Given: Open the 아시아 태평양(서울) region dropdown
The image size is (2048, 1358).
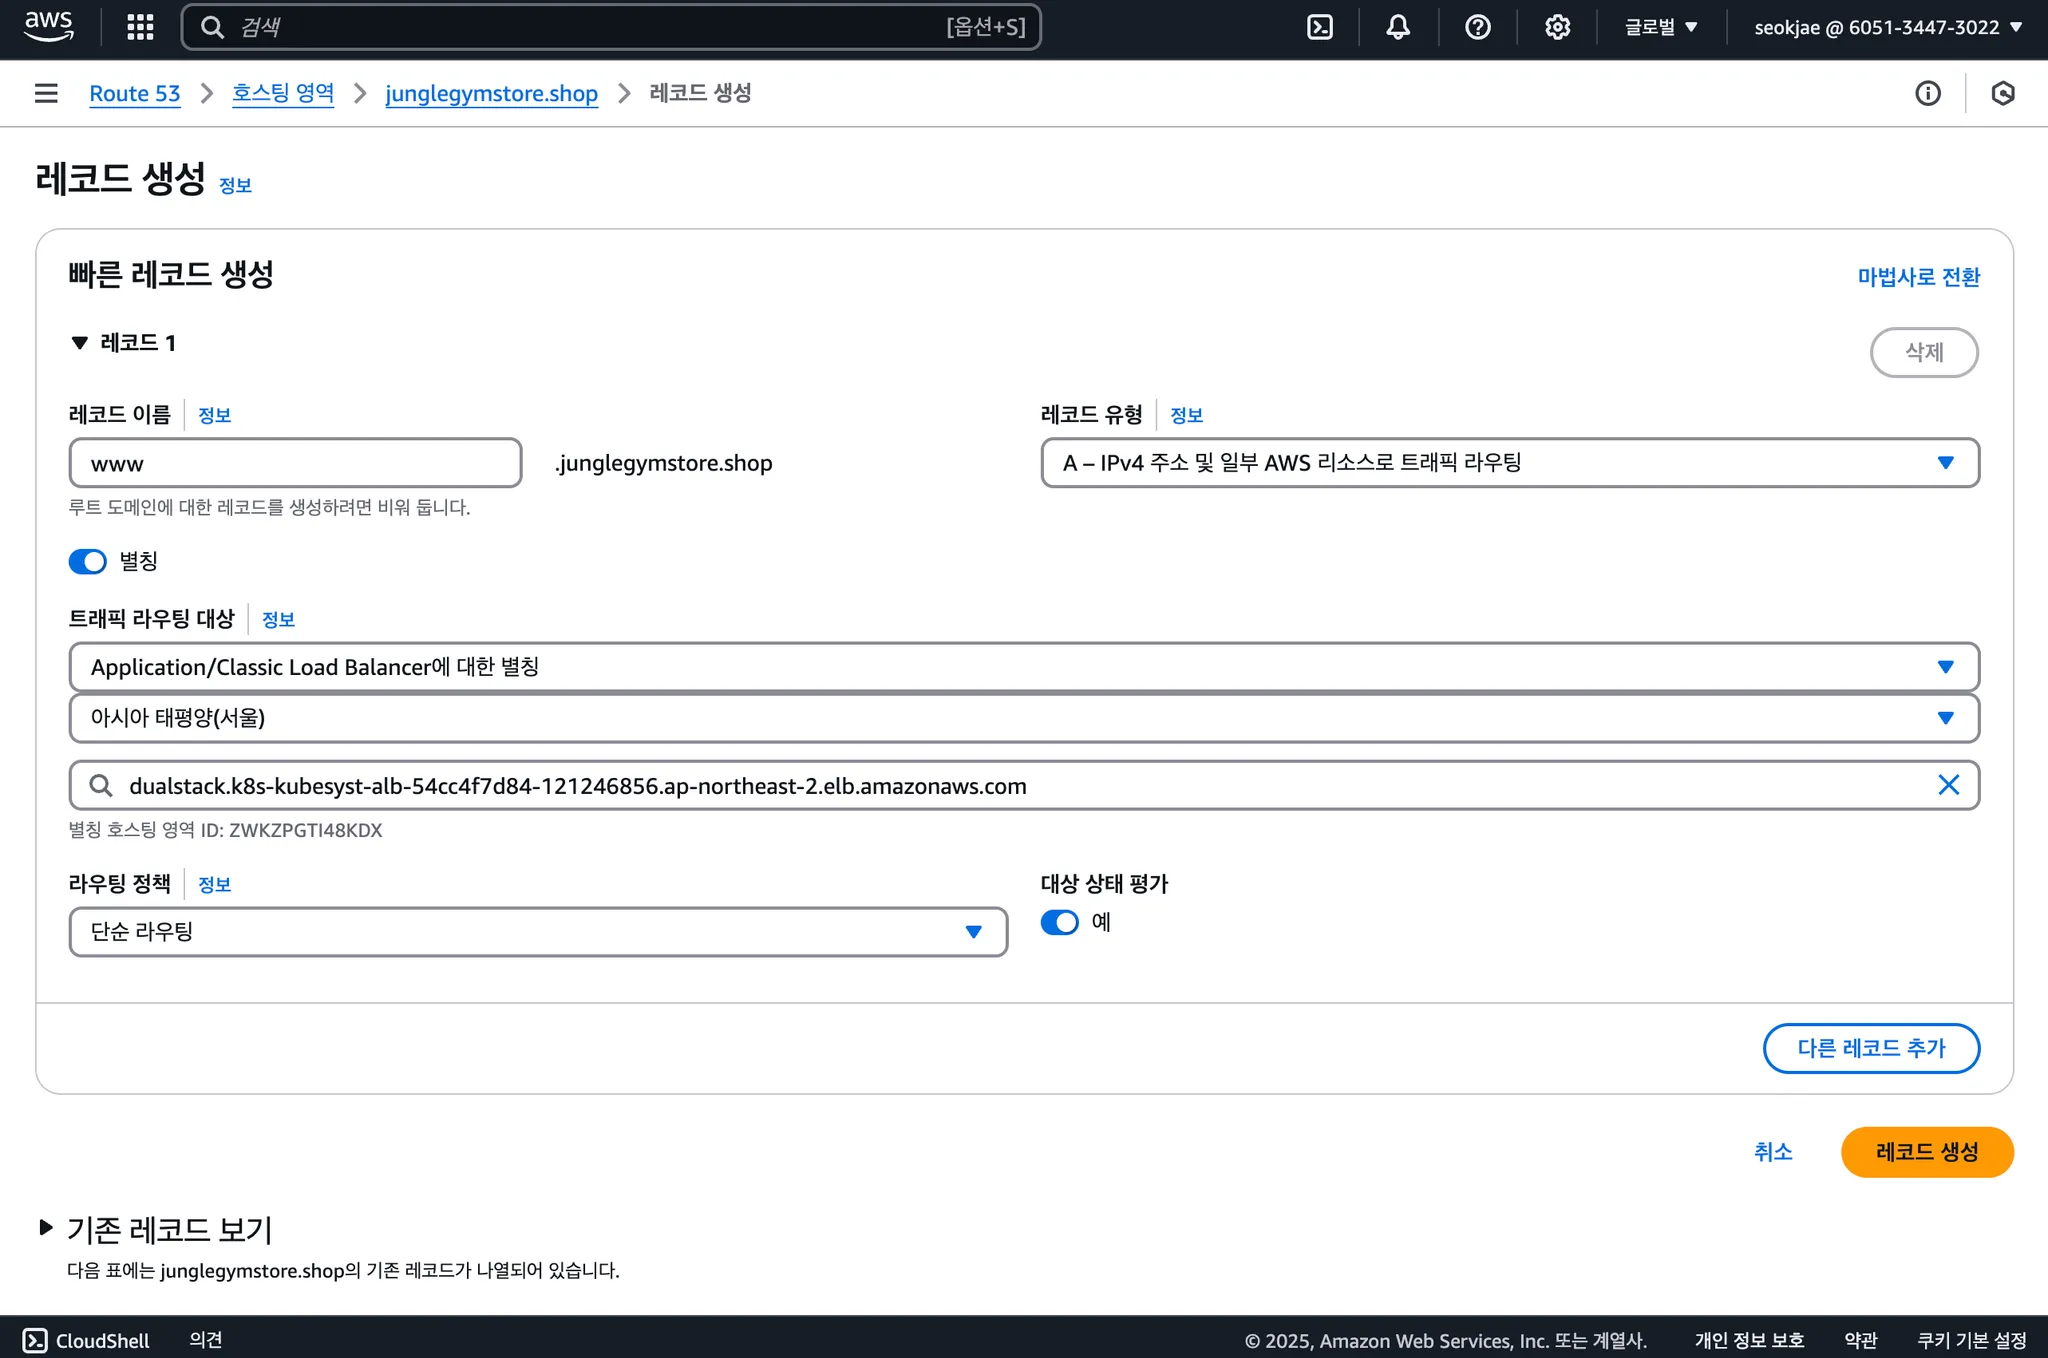Looking at the screenshot, I should pos(1023,718).
